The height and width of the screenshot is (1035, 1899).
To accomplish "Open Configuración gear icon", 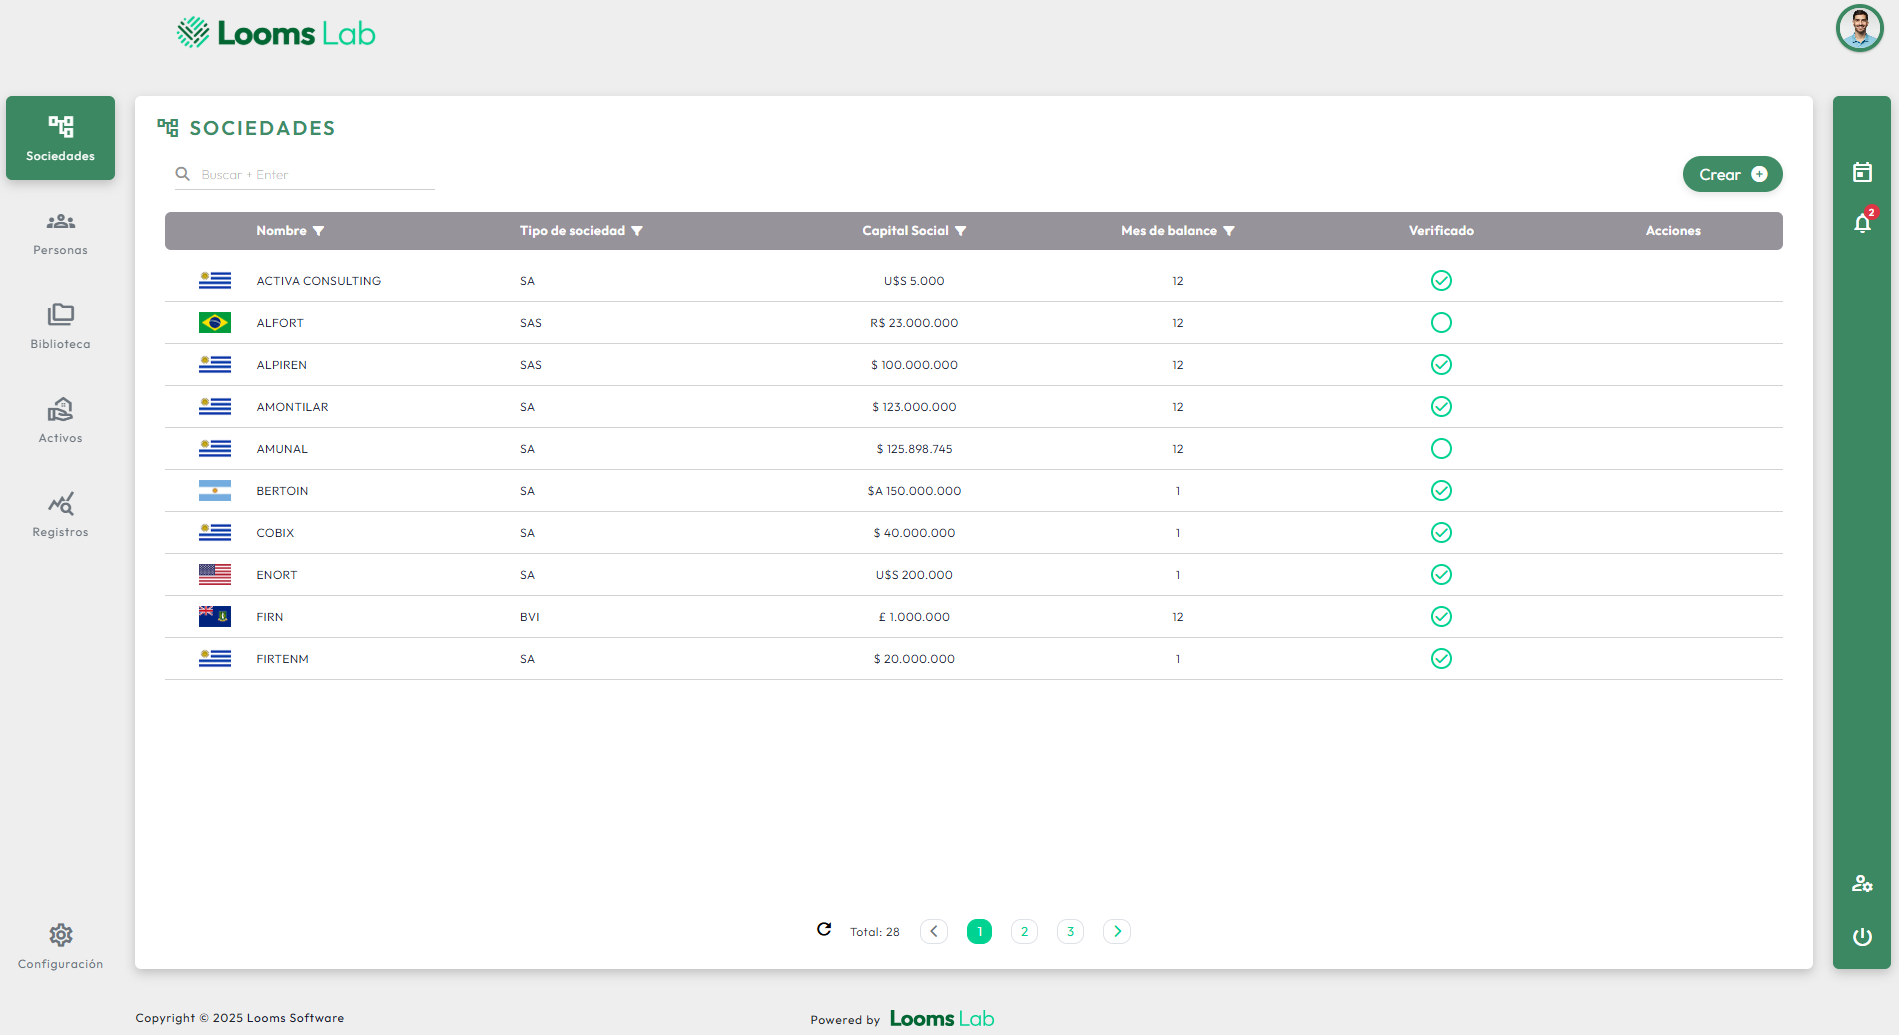I will click(60, 936).
